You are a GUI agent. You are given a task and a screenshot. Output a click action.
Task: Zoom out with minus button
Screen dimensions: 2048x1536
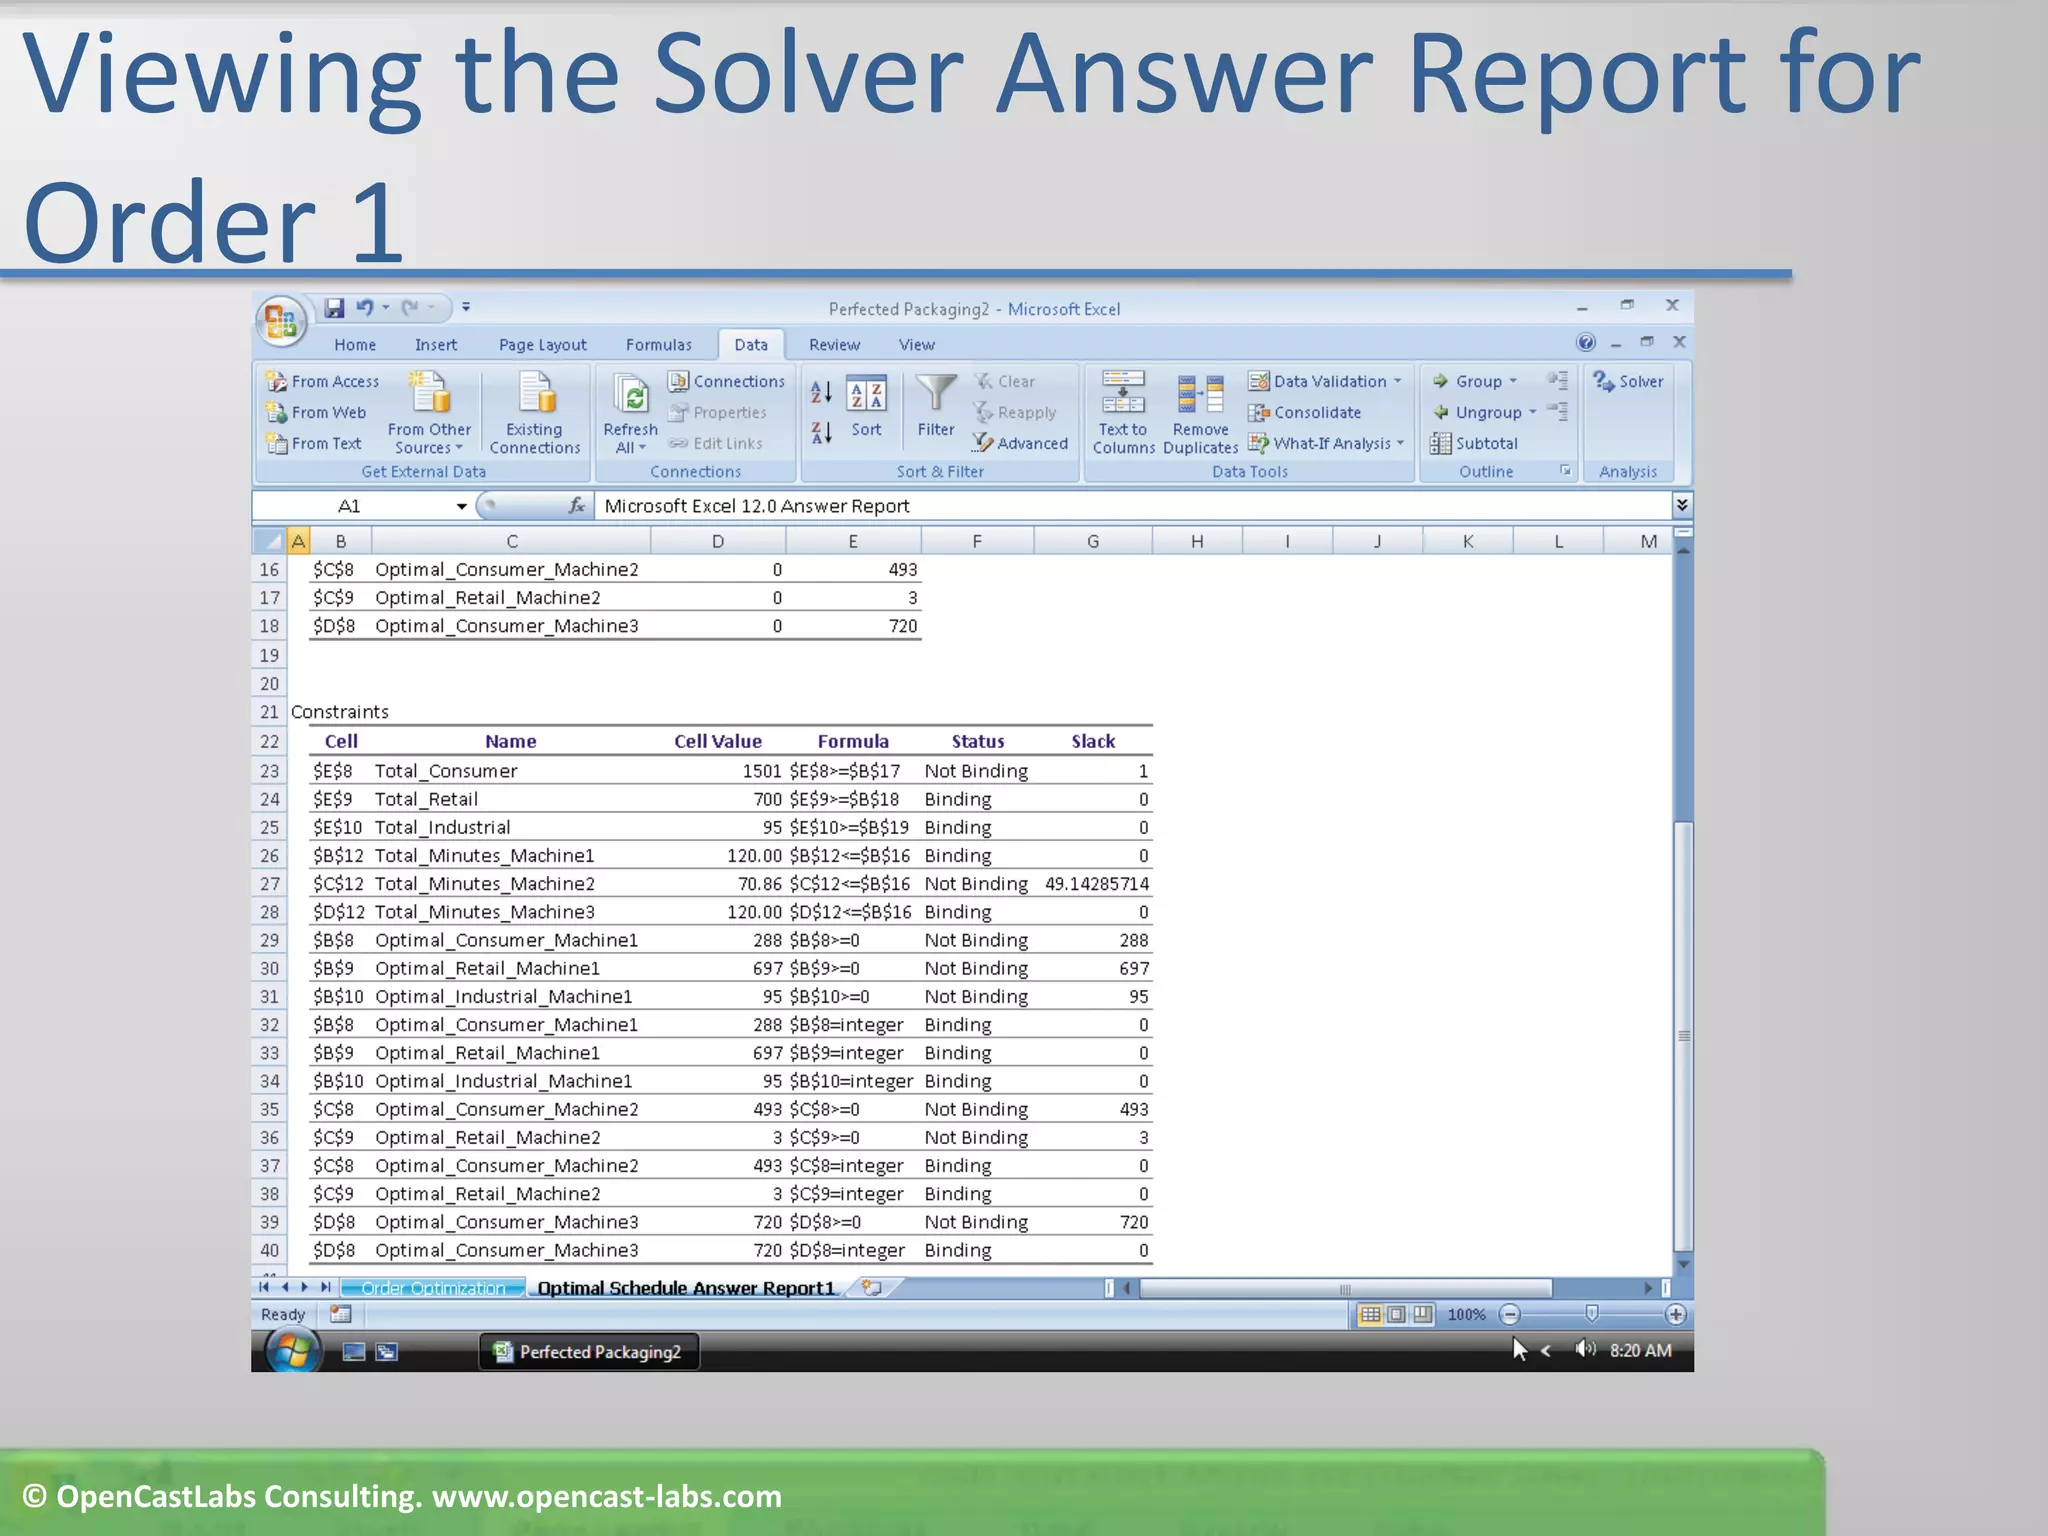[x=1510, y=1315]
